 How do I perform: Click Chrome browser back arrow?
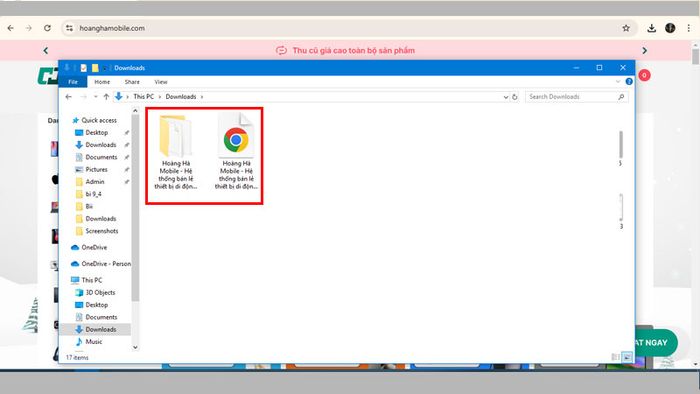click(10, 28)
